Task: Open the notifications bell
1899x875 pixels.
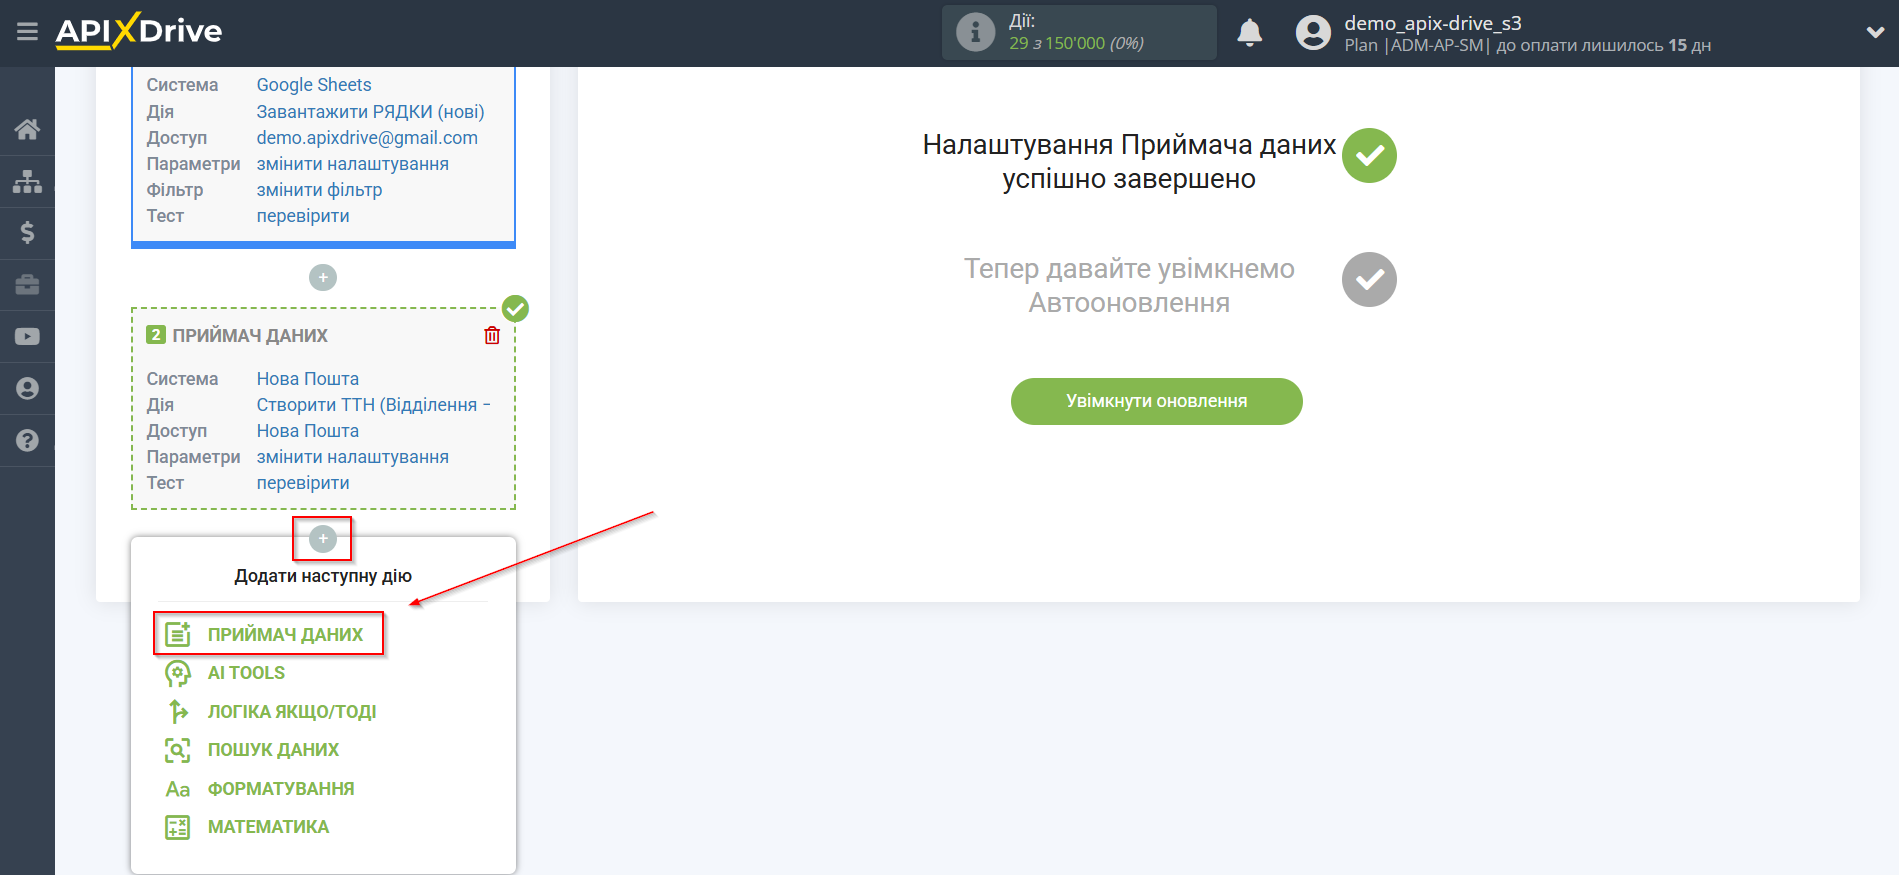Action: pyautogui.click(x=1249, y=33)
